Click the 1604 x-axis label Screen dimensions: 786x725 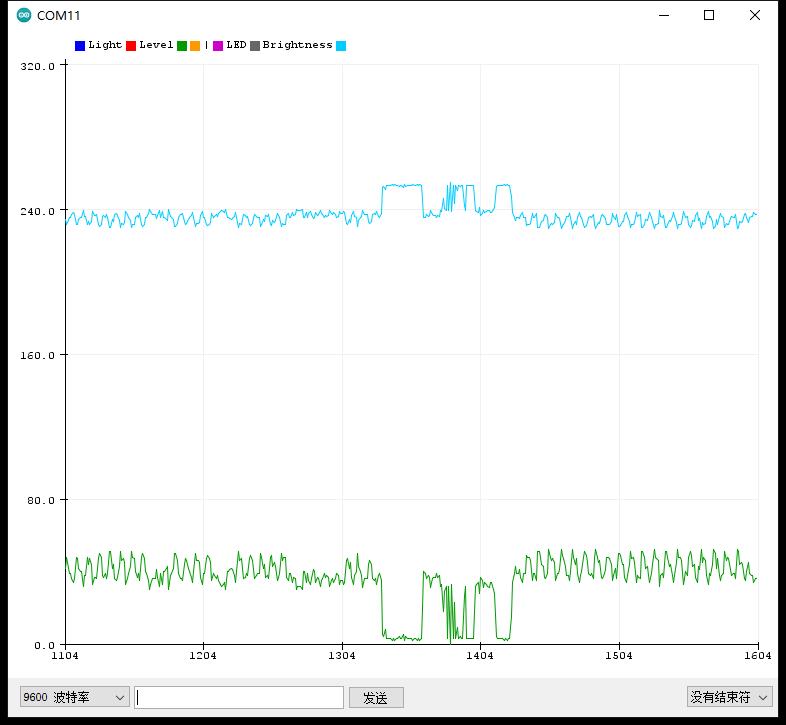(757, 655)
